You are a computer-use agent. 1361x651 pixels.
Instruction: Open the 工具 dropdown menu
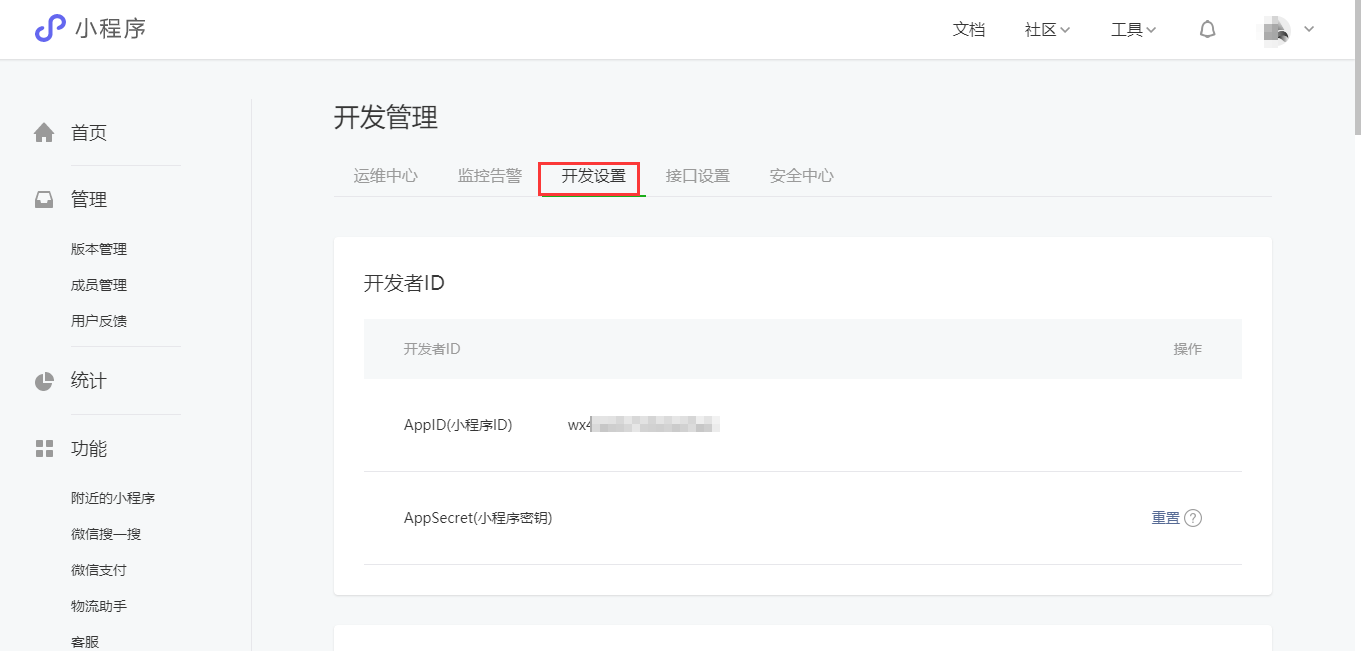(x=1133, y=29)
